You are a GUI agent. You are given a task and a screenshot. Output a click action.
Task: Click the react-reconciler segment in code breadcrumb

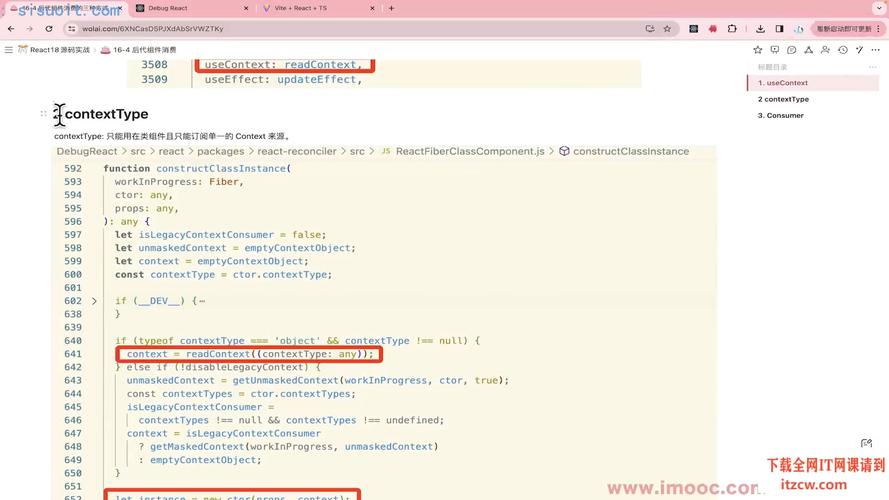(x=297, y=151)
